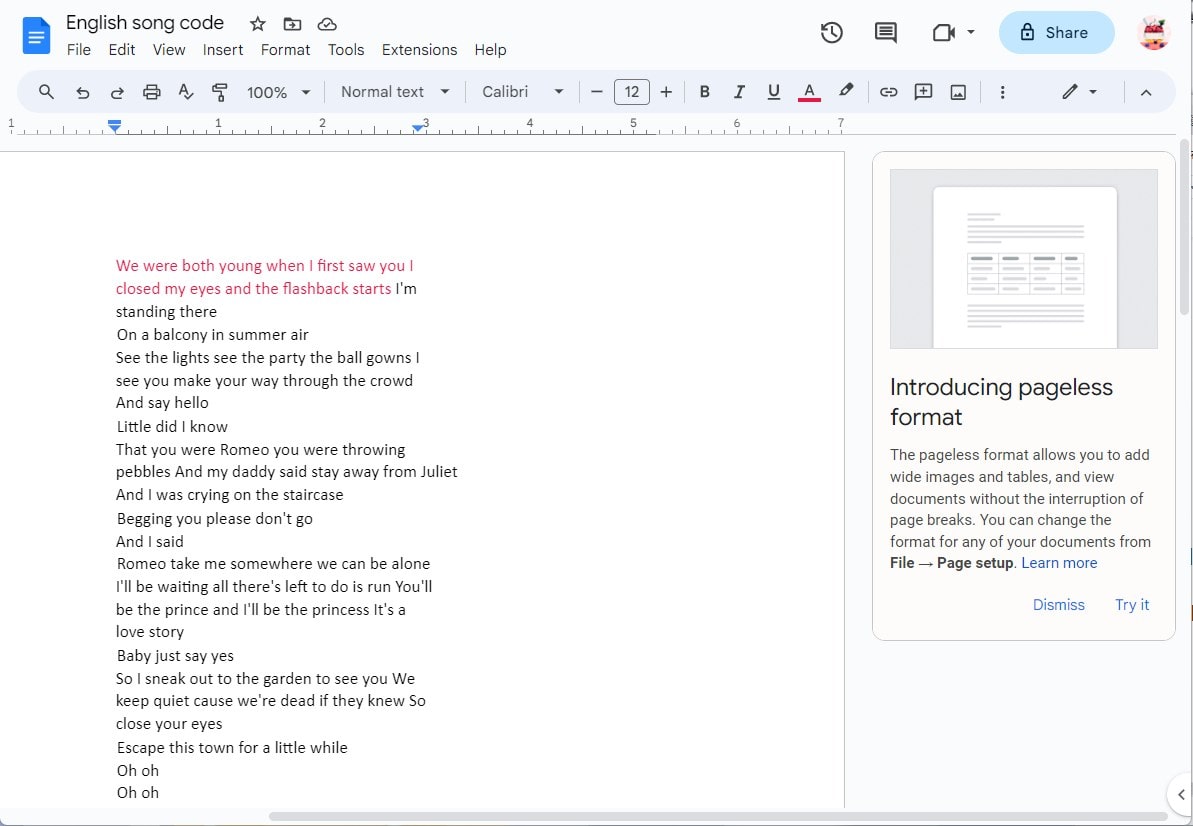
Task: Toggle bold formatting
Action: click(704, 91)
